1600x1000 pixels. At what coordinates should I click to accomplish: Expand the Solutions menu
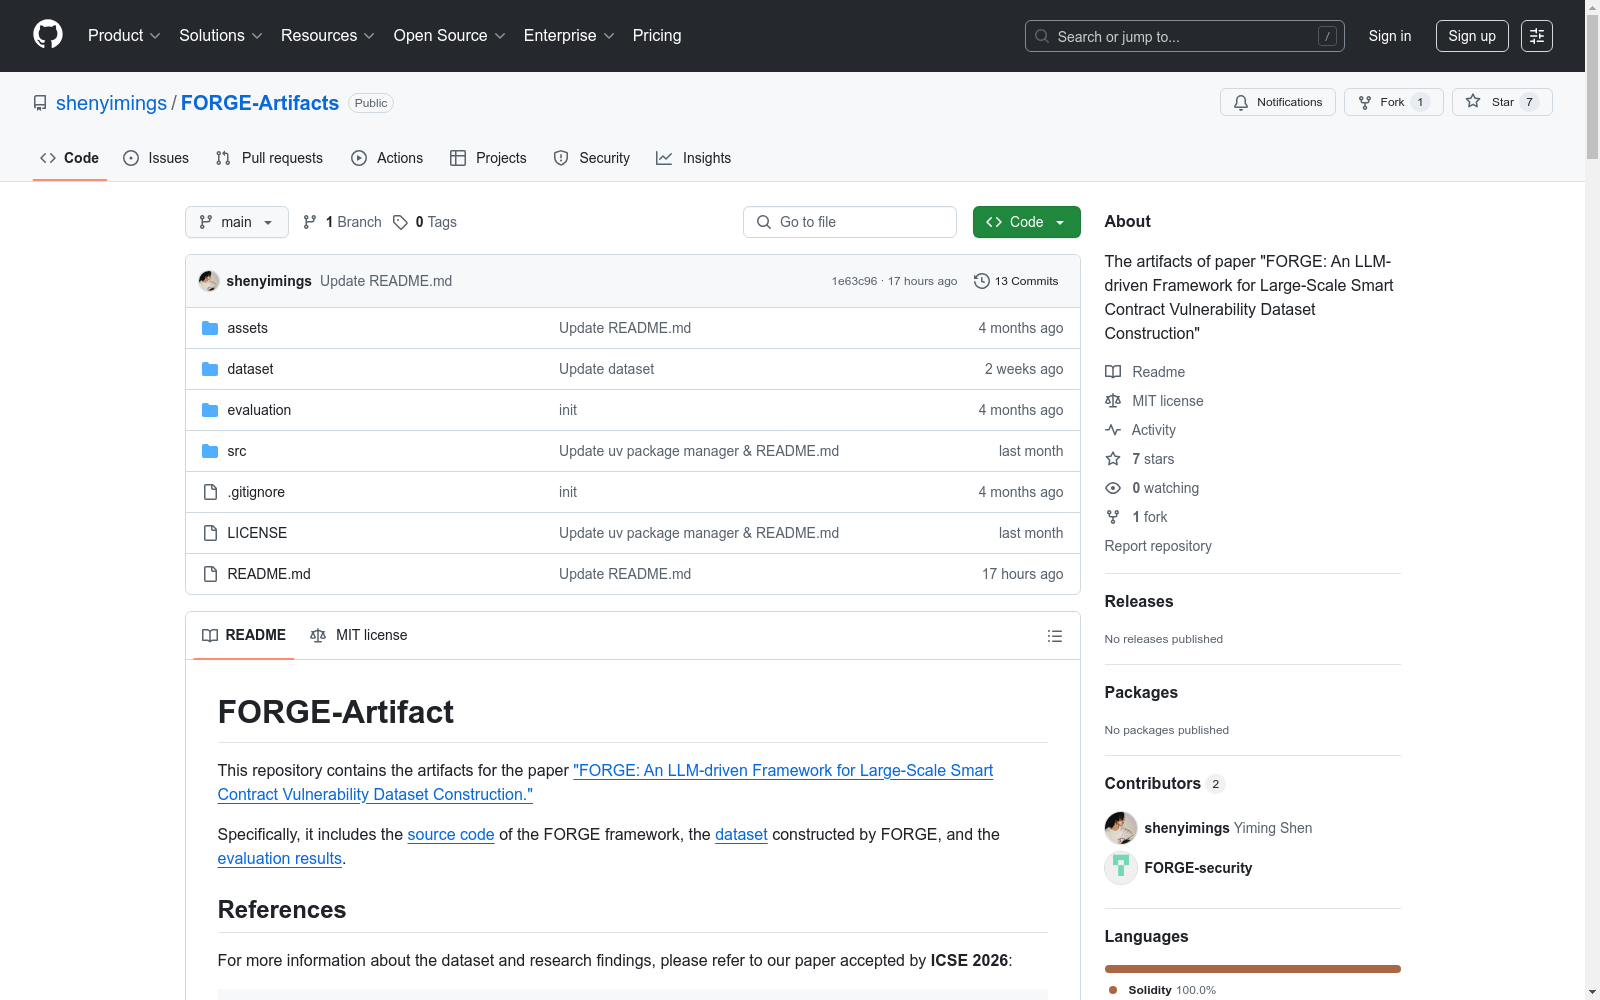tap(221, 35)
